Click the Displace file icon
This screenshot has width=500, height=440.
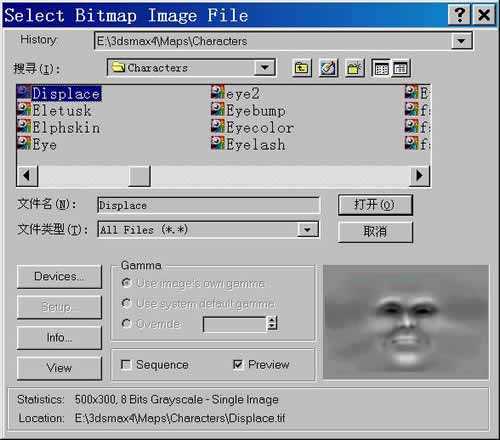[x=24, y=92]
